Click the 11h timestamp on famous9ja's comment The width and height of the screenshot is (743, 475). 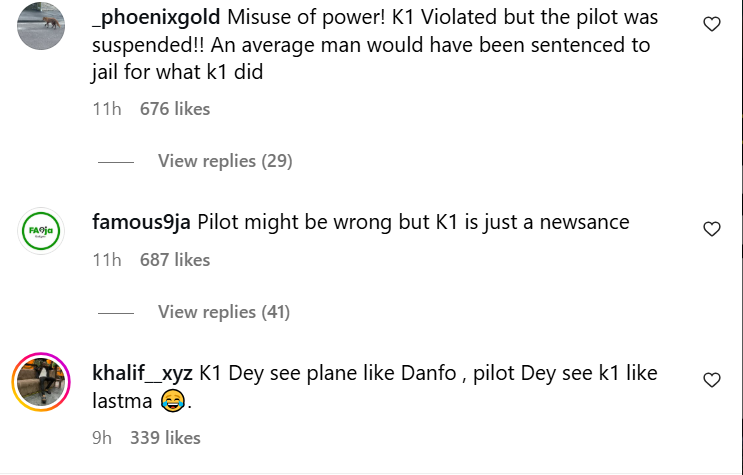point(106,260)
